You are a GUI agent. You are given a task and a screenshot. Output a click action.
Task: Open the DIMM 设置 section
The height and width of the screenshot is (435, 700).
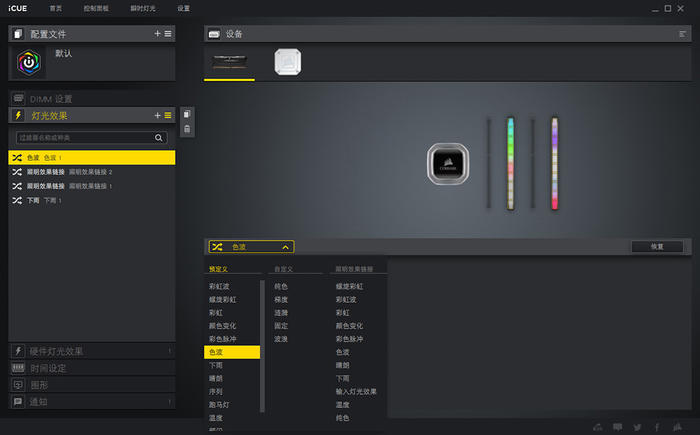click(92, 99)
